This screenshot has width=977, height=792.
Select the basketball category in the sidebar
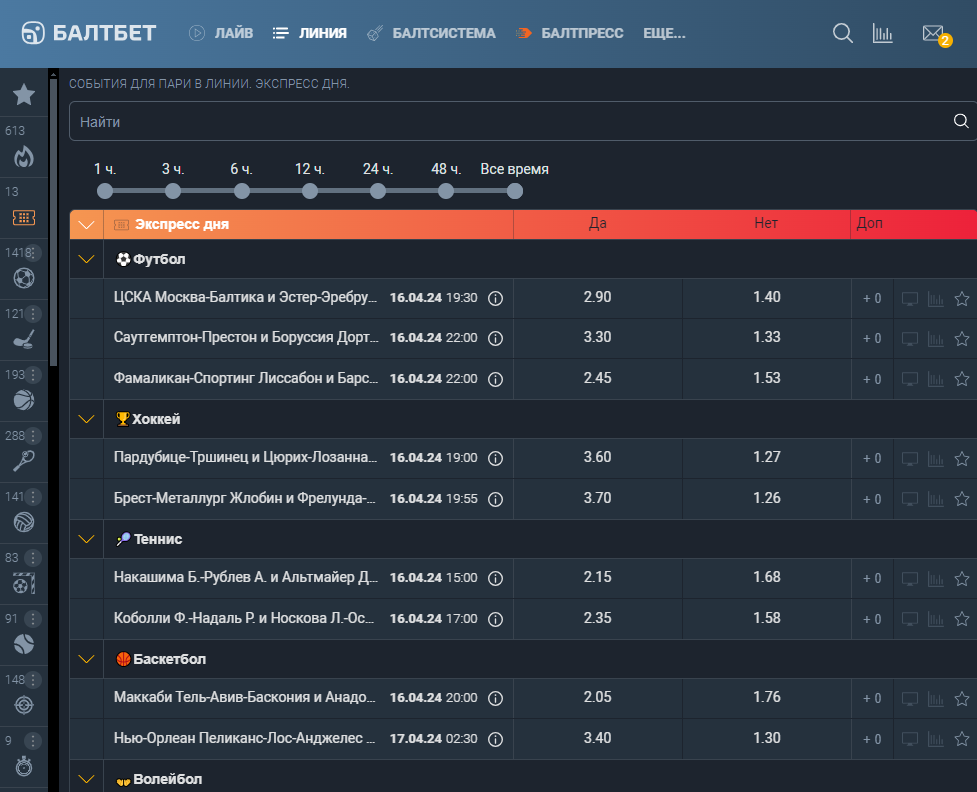tap(24, 400)
